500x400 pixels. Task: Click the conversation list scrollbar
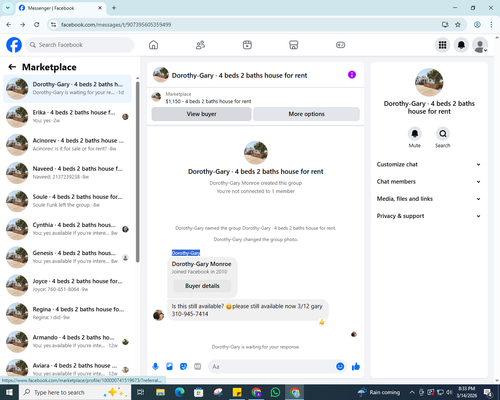point(138,172)
